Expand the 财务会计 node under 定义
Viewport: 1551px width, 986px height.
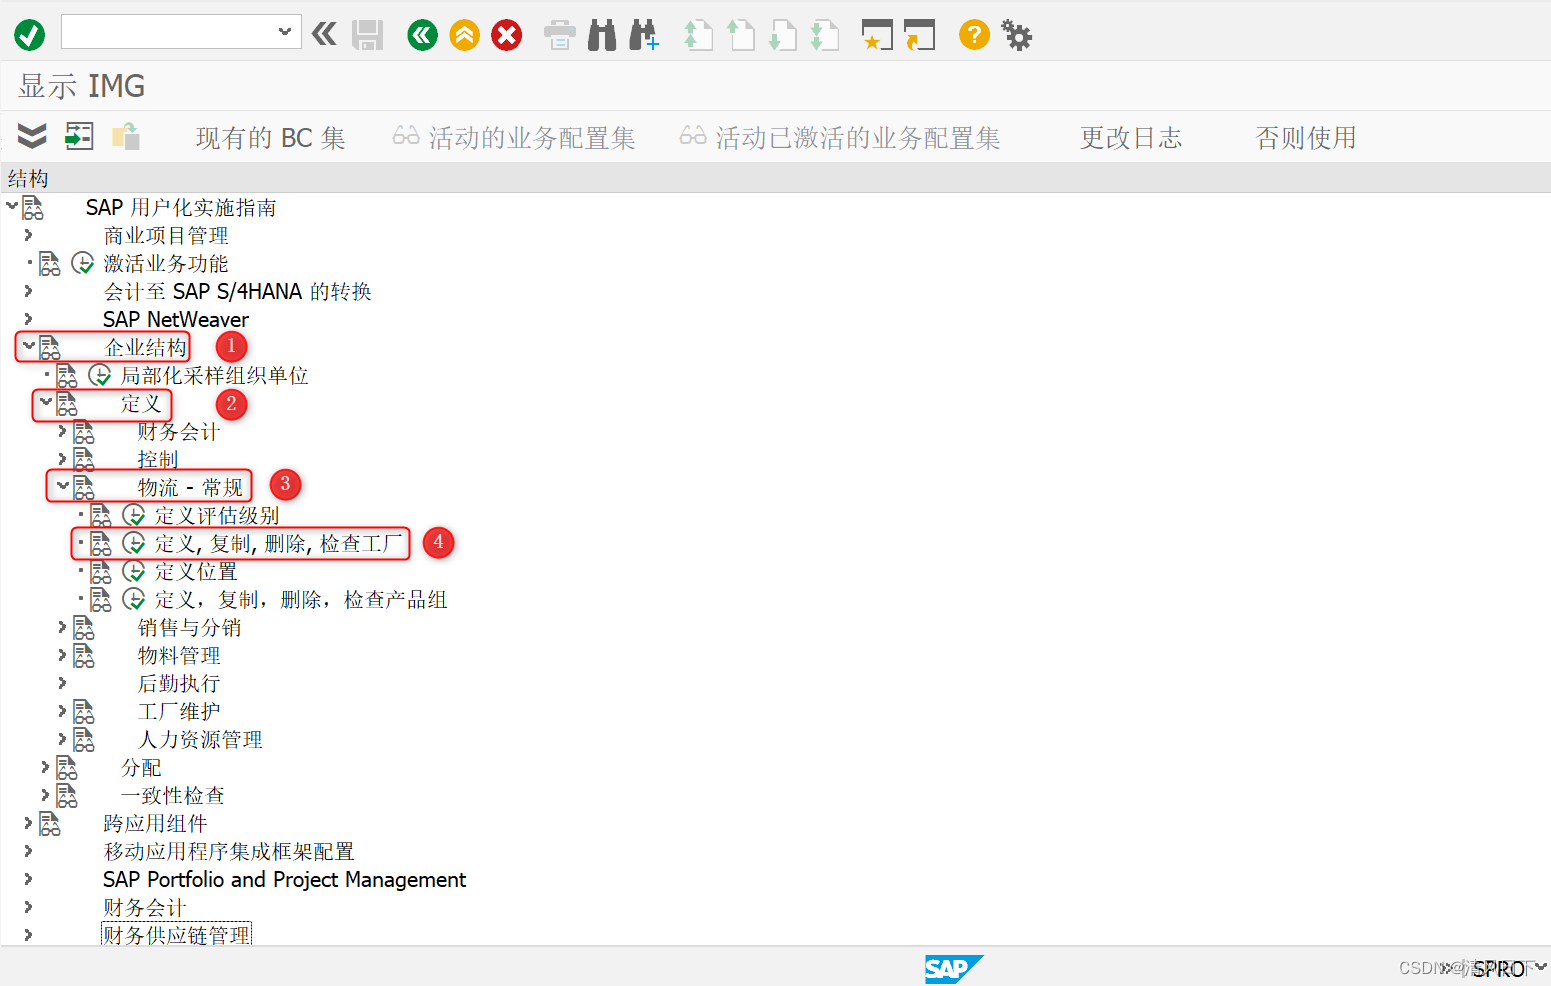point(62,430)
